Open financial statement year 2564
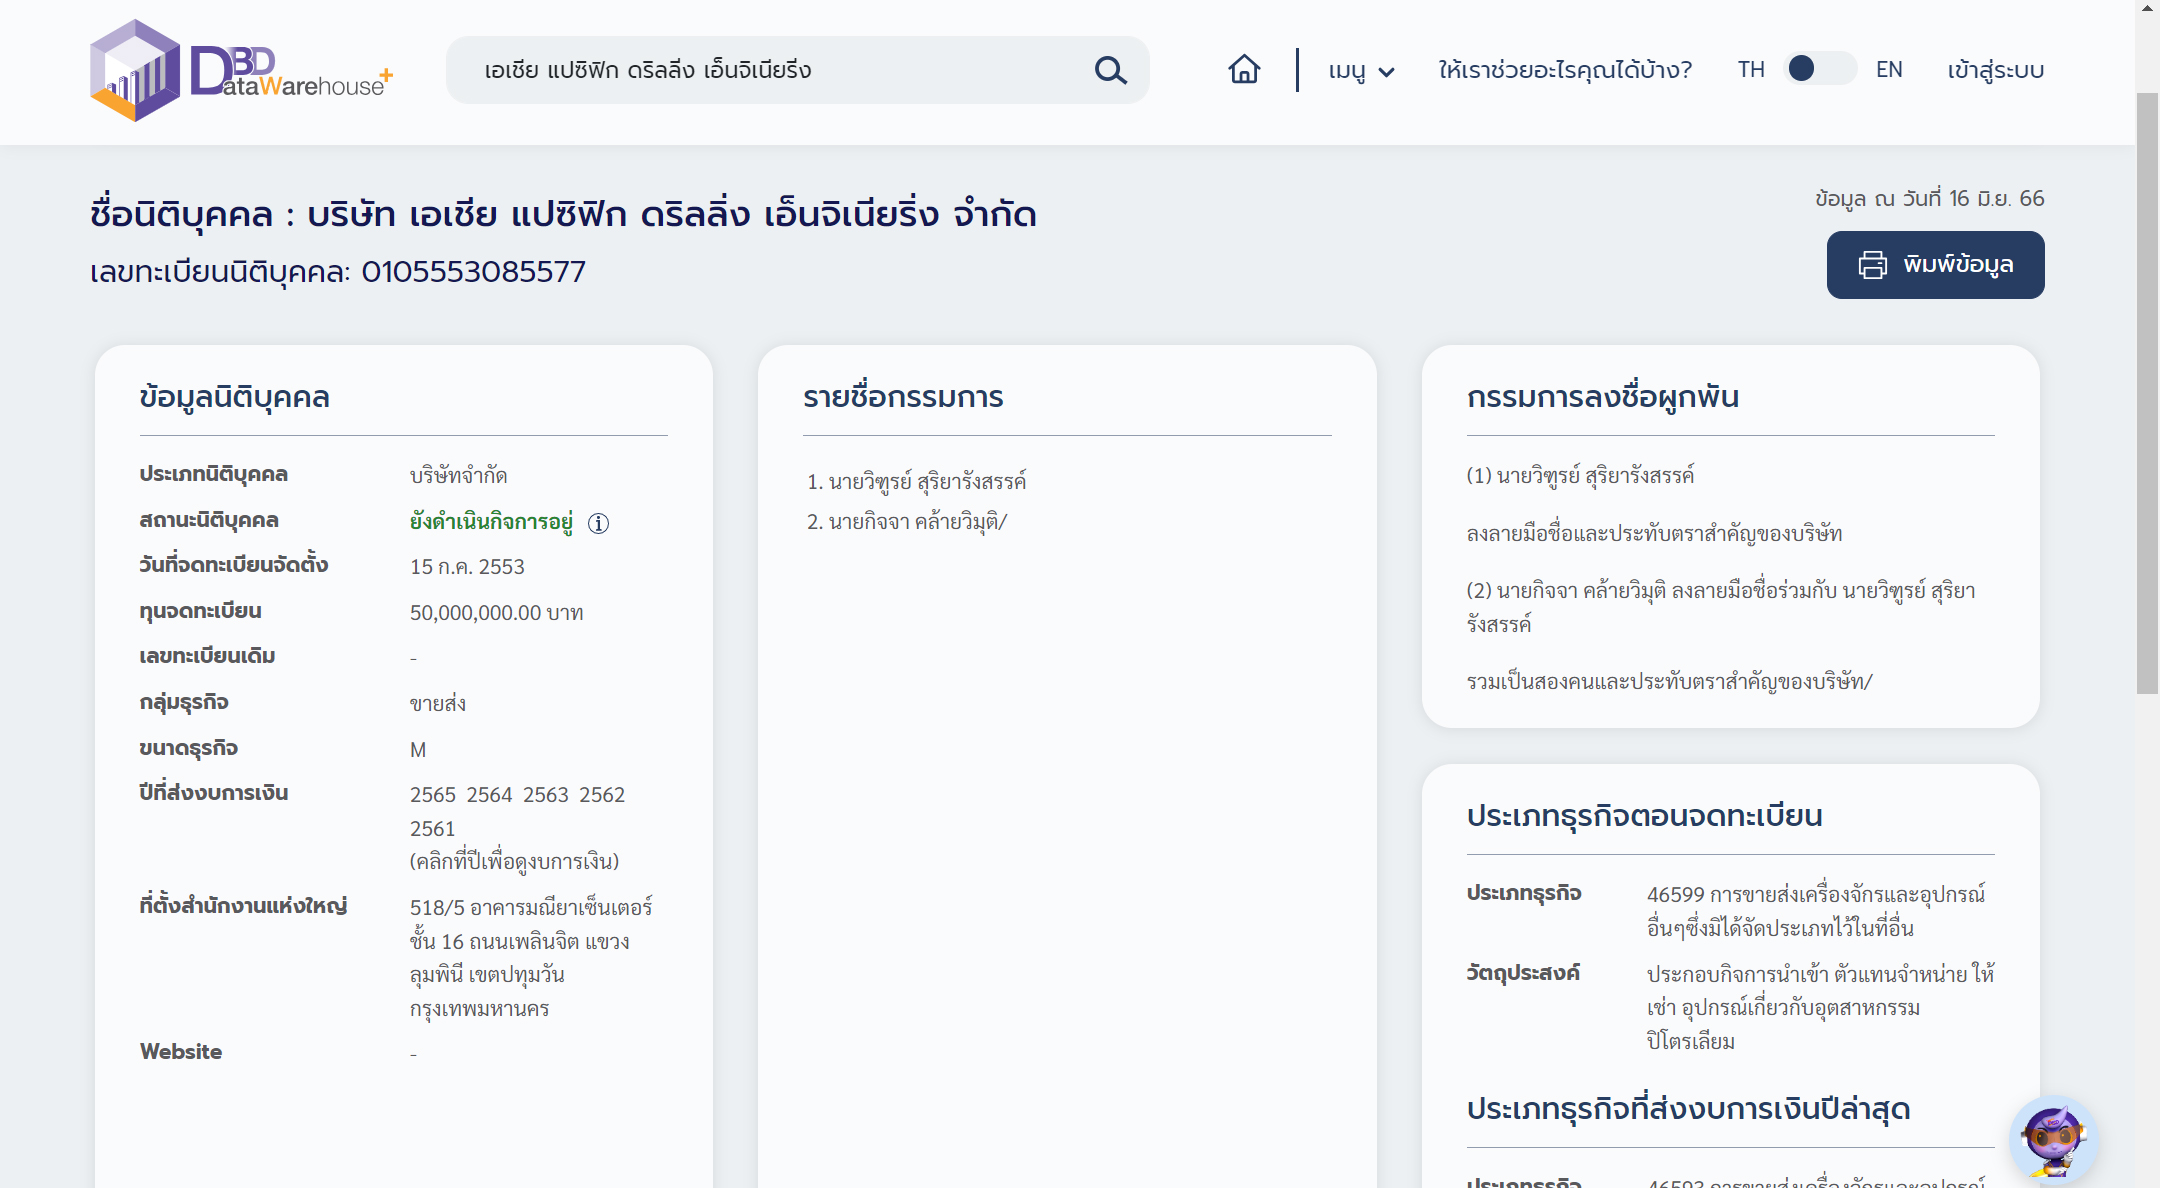This screenshot has height=1188, width=2160. 489,795
